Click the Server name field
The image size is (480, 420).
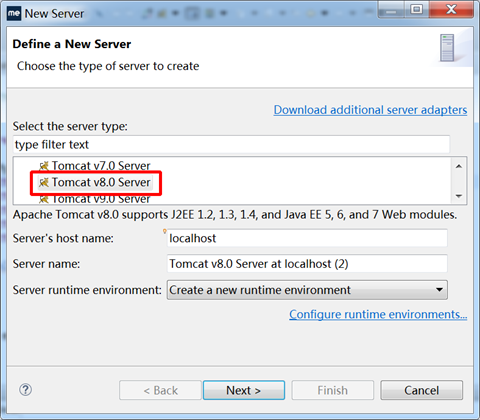pos(307,264)
